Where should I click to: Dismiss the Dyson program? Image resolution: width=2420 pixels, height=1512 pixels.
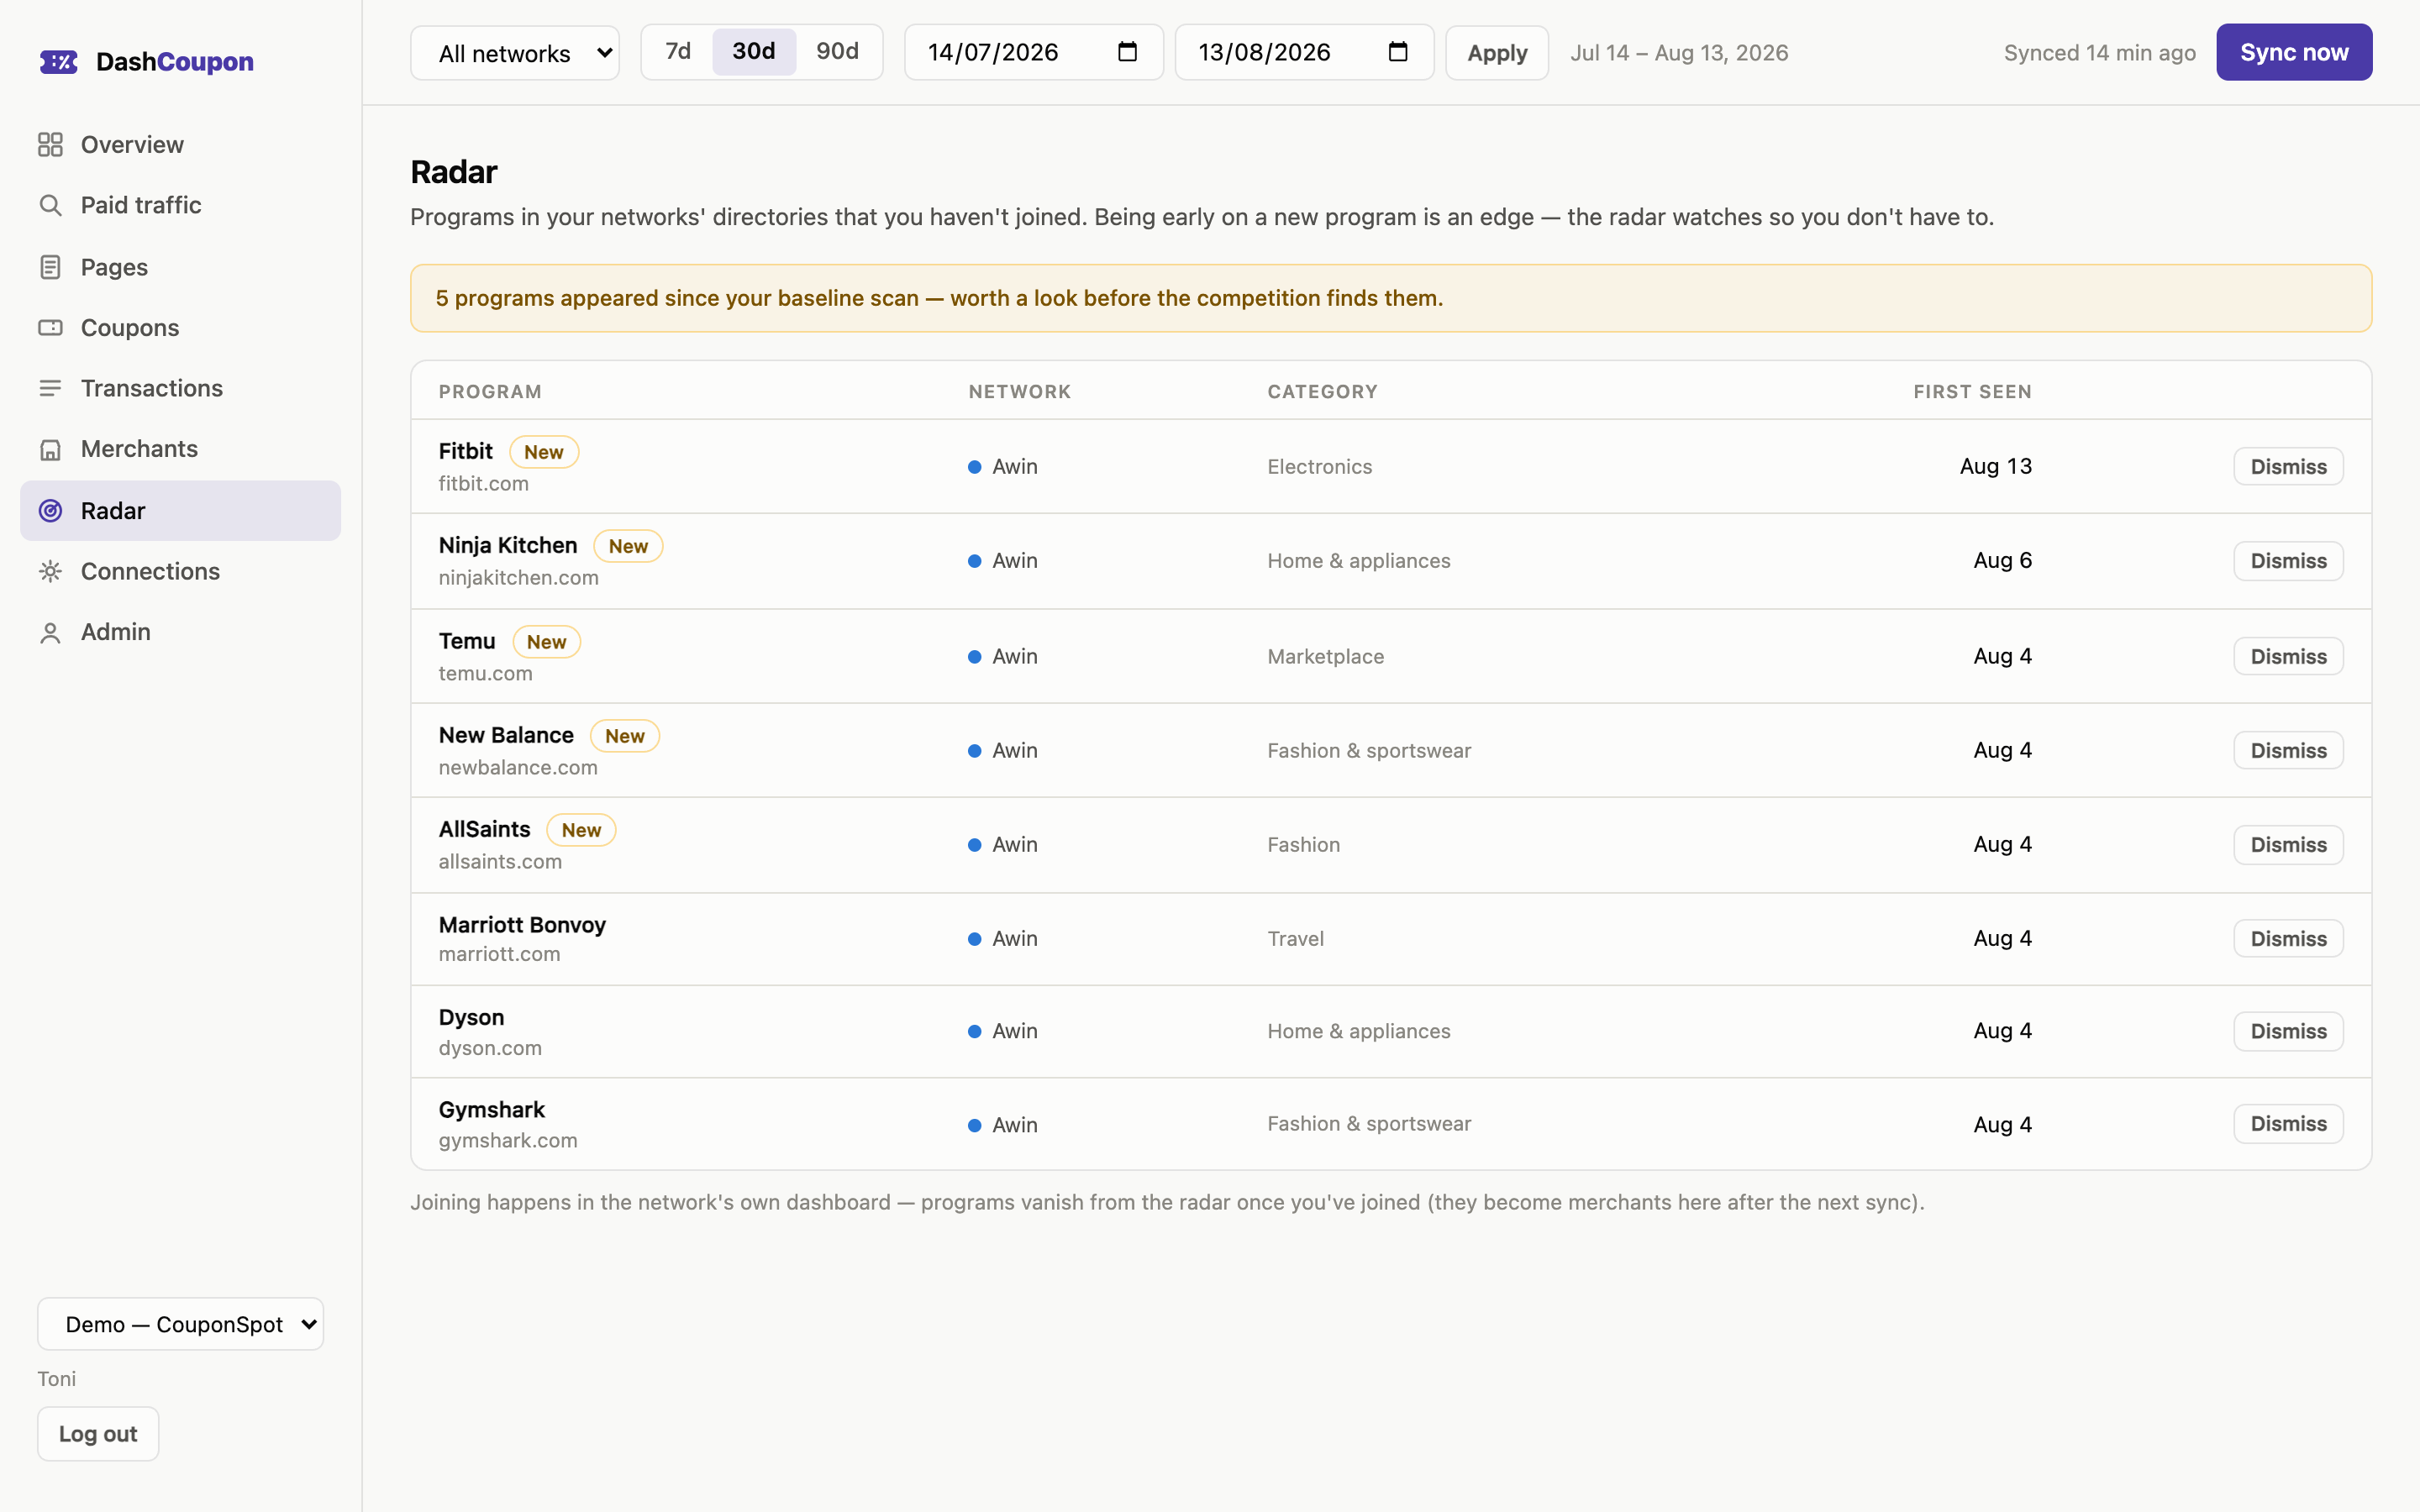tap(2288, 1031)
